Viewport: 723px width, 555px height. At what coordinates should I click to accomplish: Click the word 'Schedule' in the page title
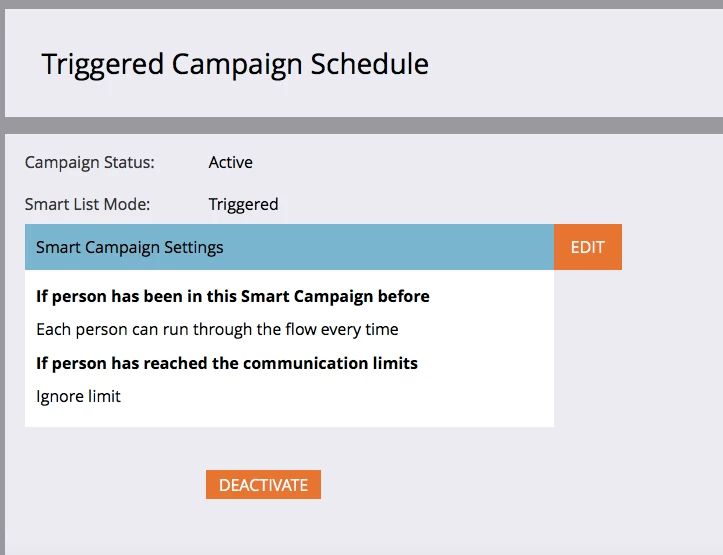pyautogui.click(x=369, y=64)
